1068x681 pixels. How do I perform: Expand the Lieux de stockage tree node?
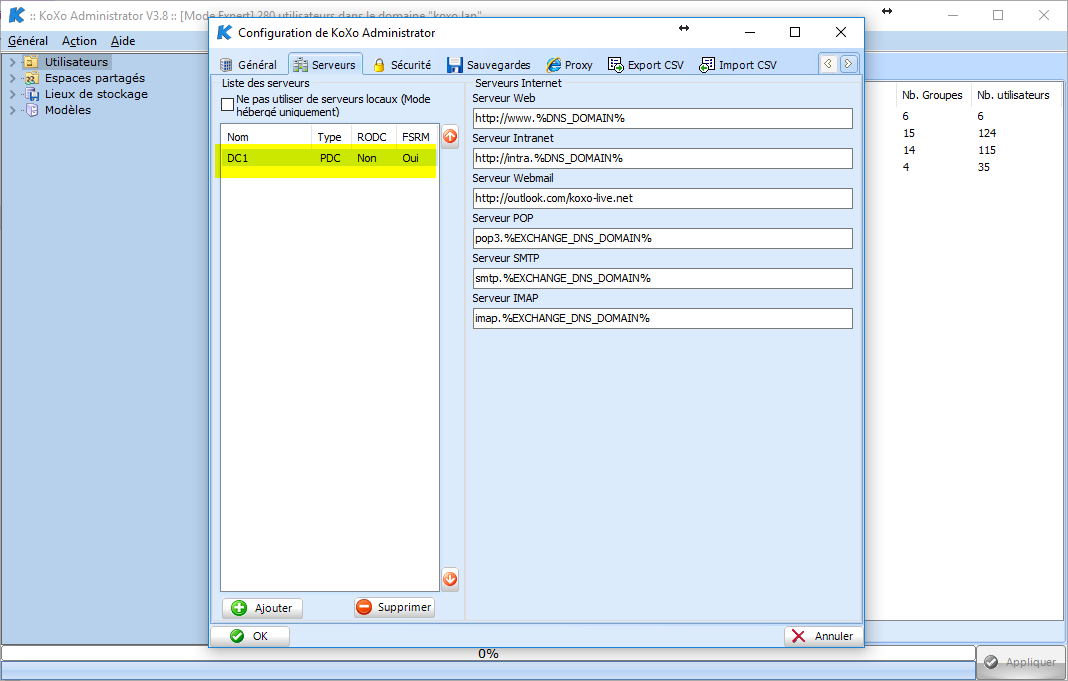(x=12, y=94)
